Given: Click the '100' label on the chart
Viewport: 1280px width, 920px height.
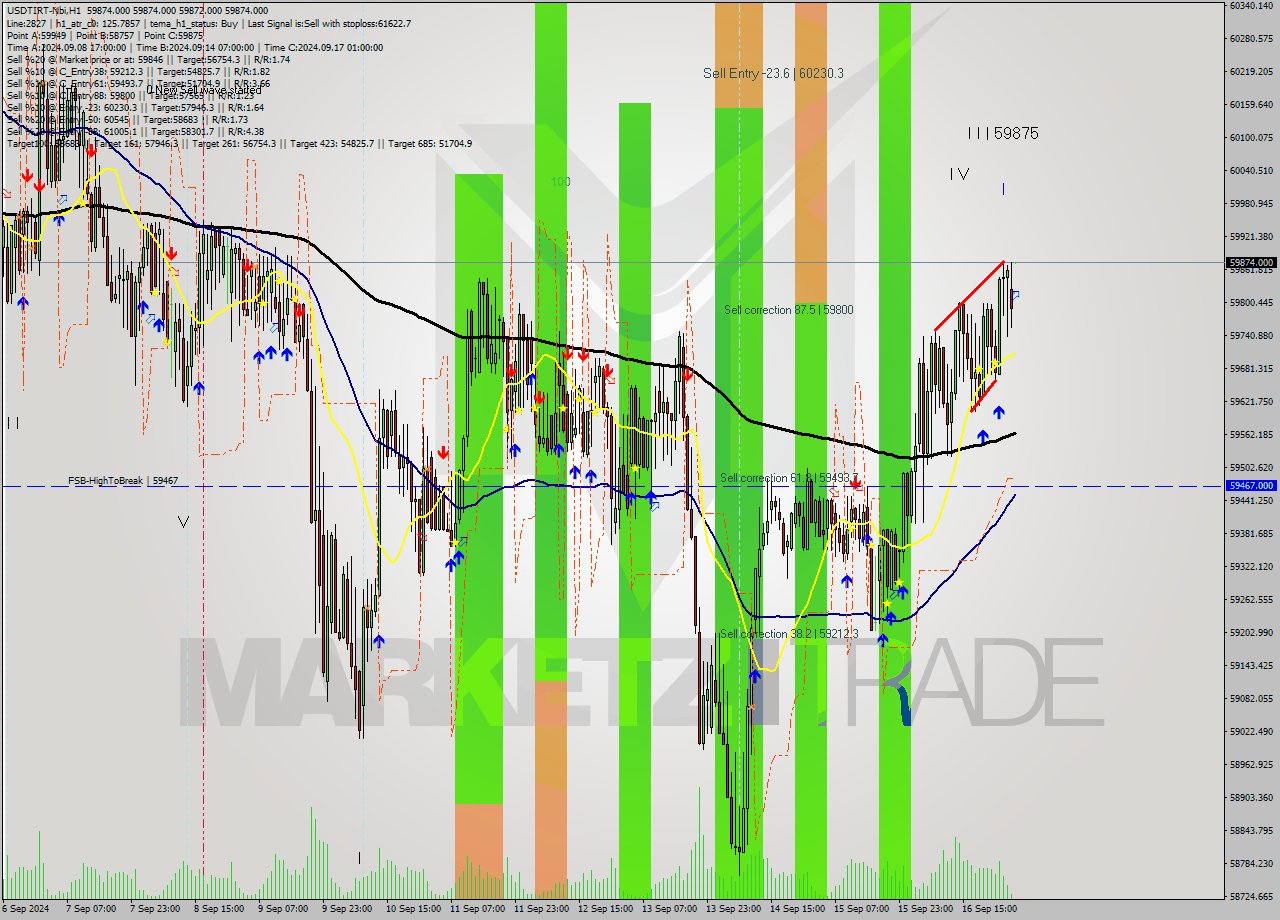Looking at the screenshot, I should 561,182.
